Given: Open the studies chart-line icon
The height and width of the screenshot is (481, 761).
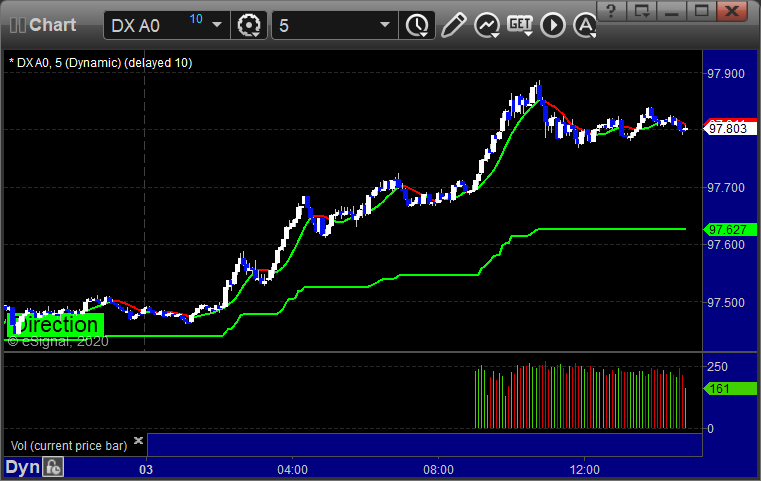Looking at the screenshot, I should click(x=487, y=25).
